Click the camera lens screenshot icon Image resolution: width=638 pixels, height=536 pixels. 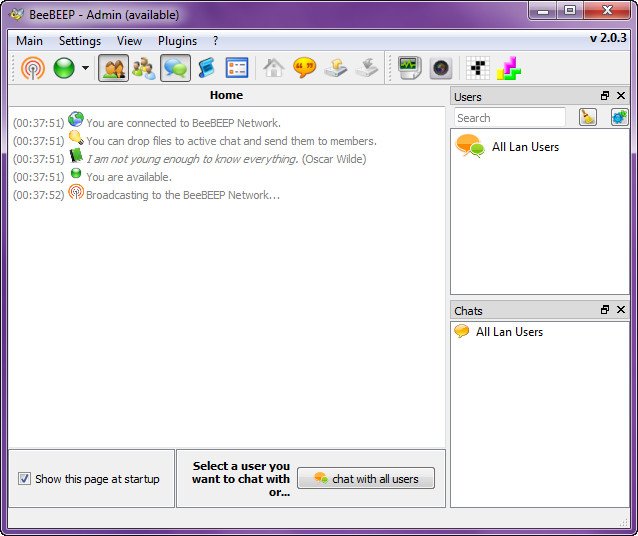[441, 68]
